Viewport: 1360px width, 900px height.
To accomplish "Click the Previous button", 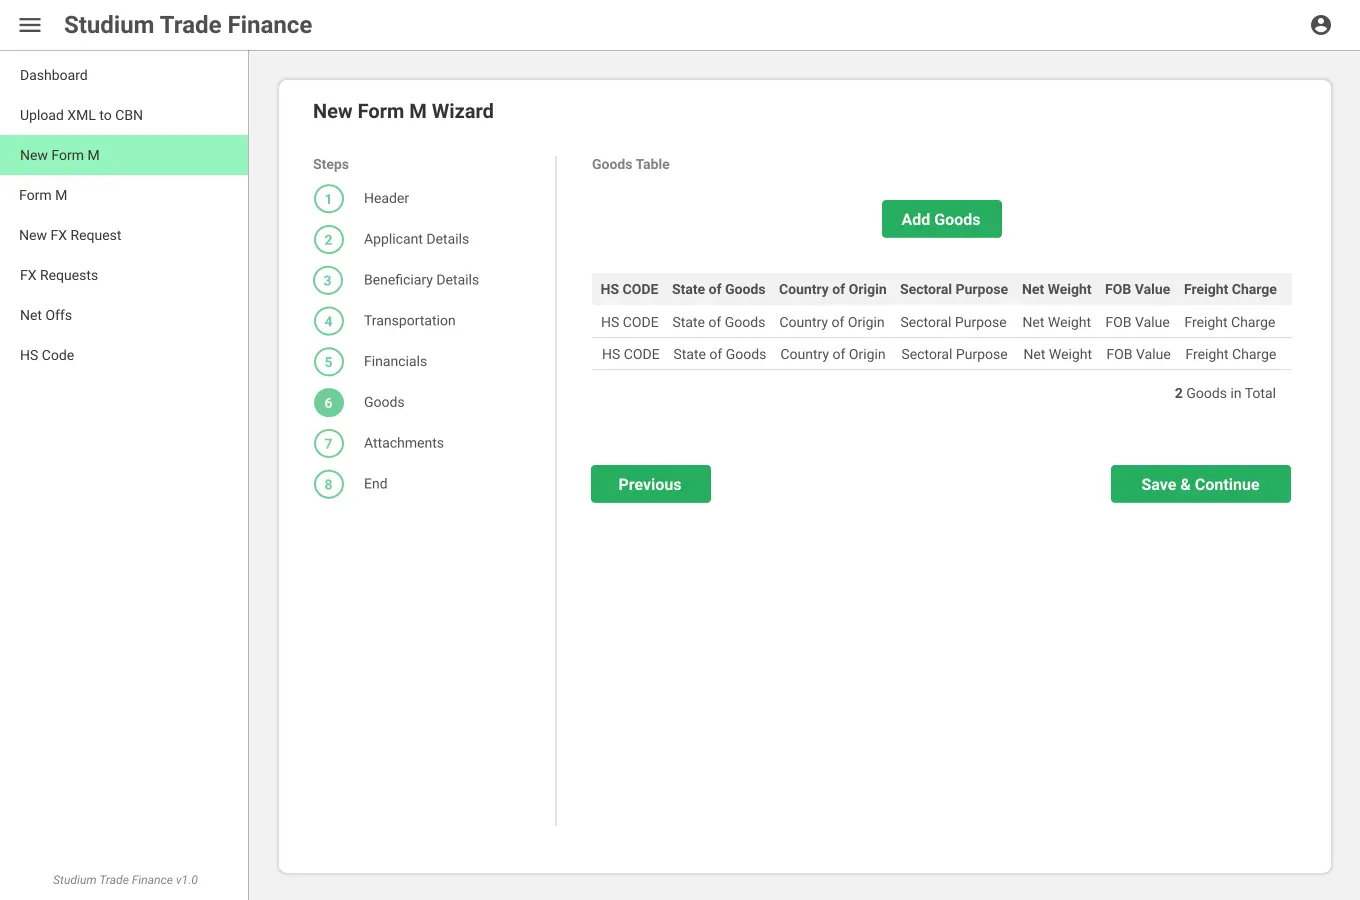I will tap(650, 484).
